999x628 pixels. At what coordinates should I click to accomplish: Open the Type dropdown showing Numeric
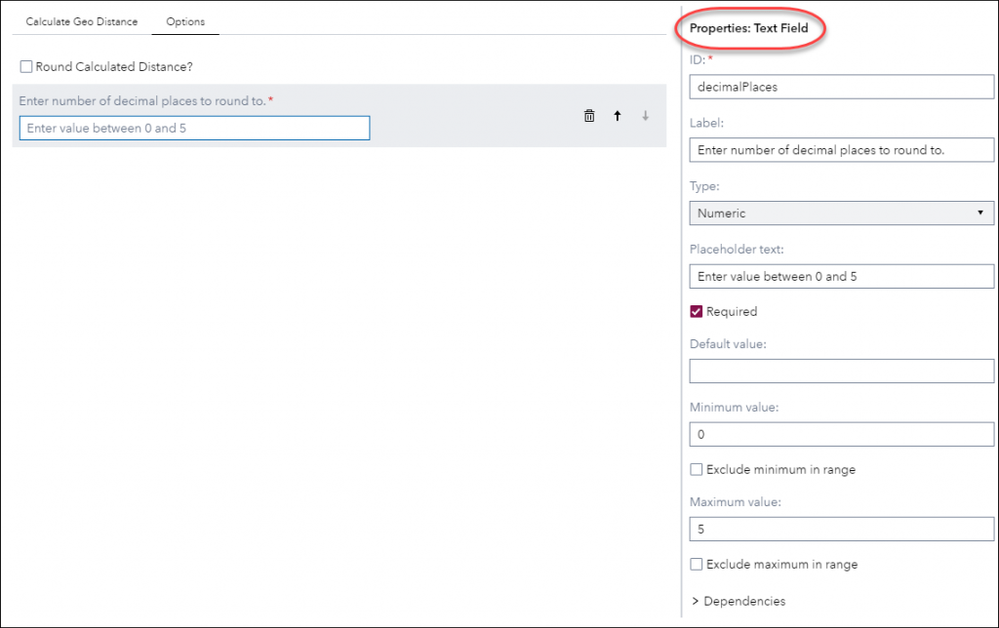click(842, 213)
